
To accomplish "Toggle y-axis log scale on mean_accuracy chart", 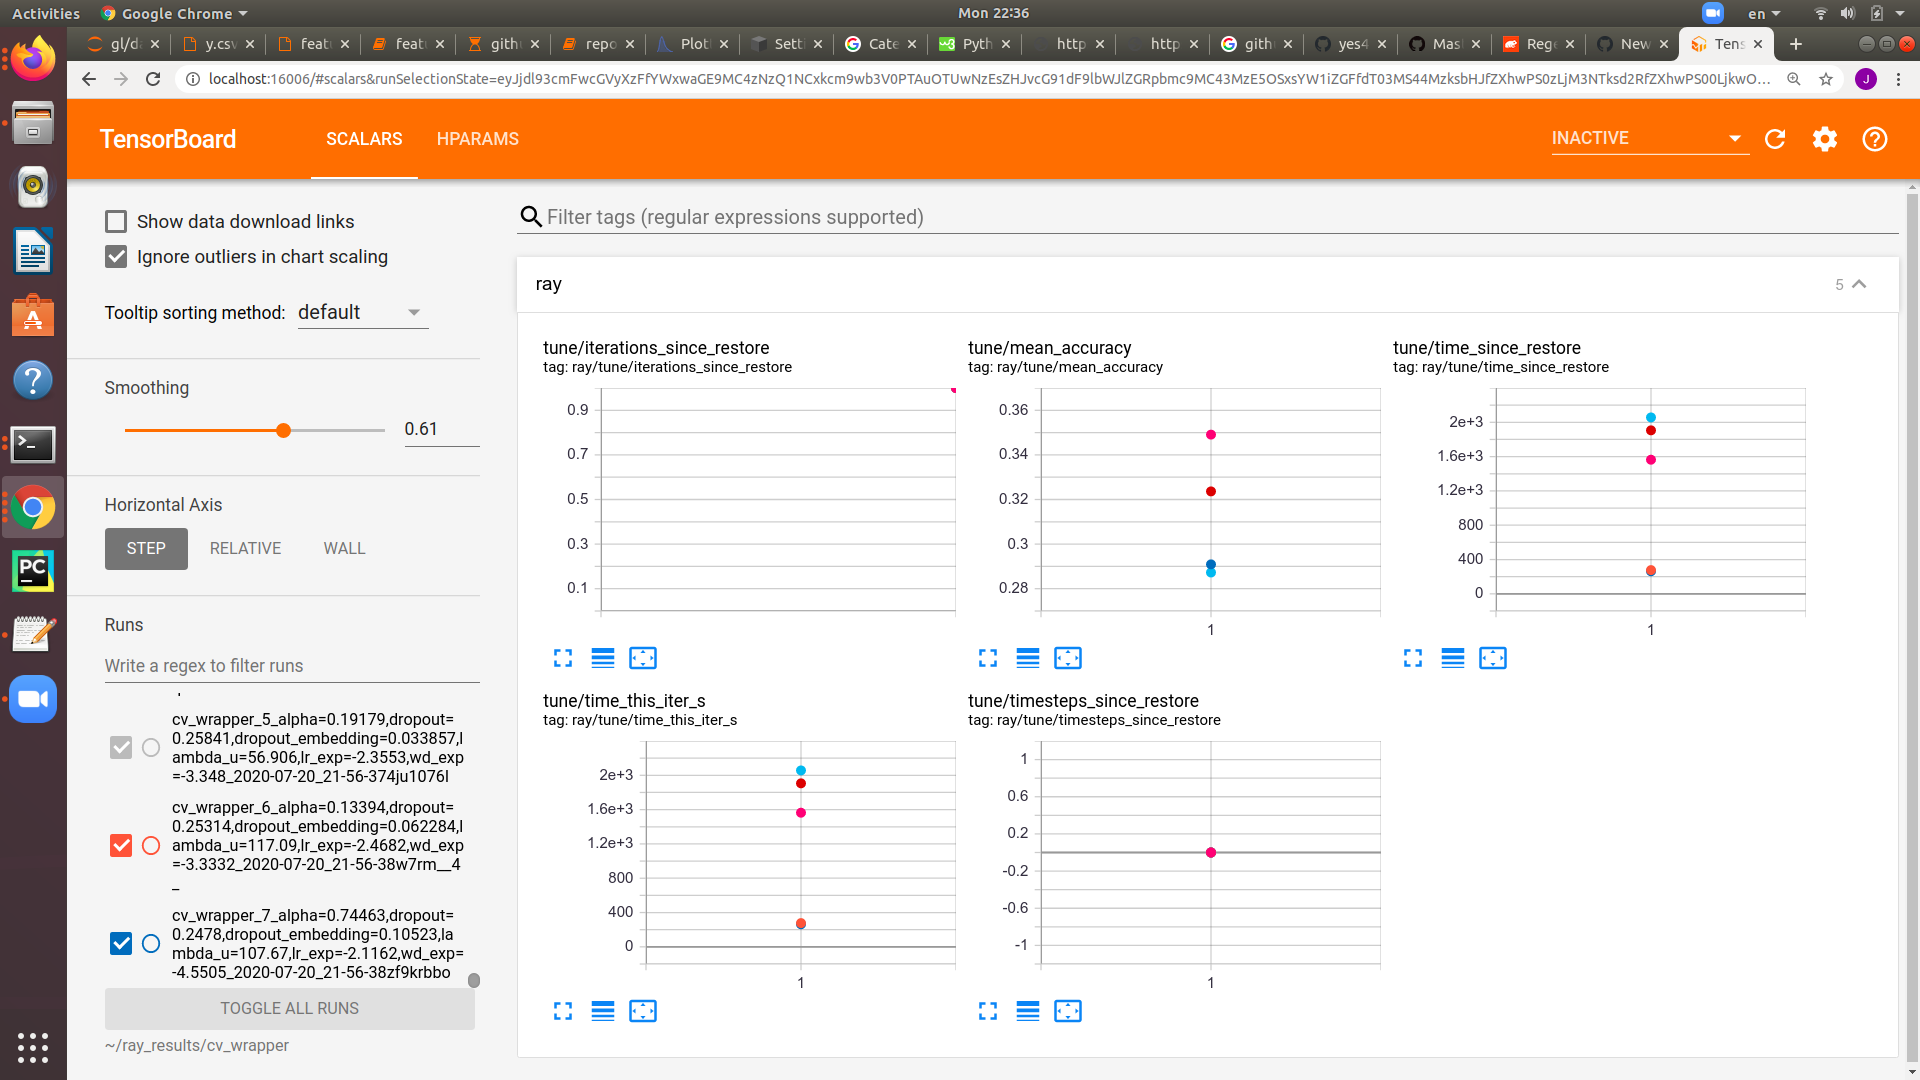I will coord(1028,658).
